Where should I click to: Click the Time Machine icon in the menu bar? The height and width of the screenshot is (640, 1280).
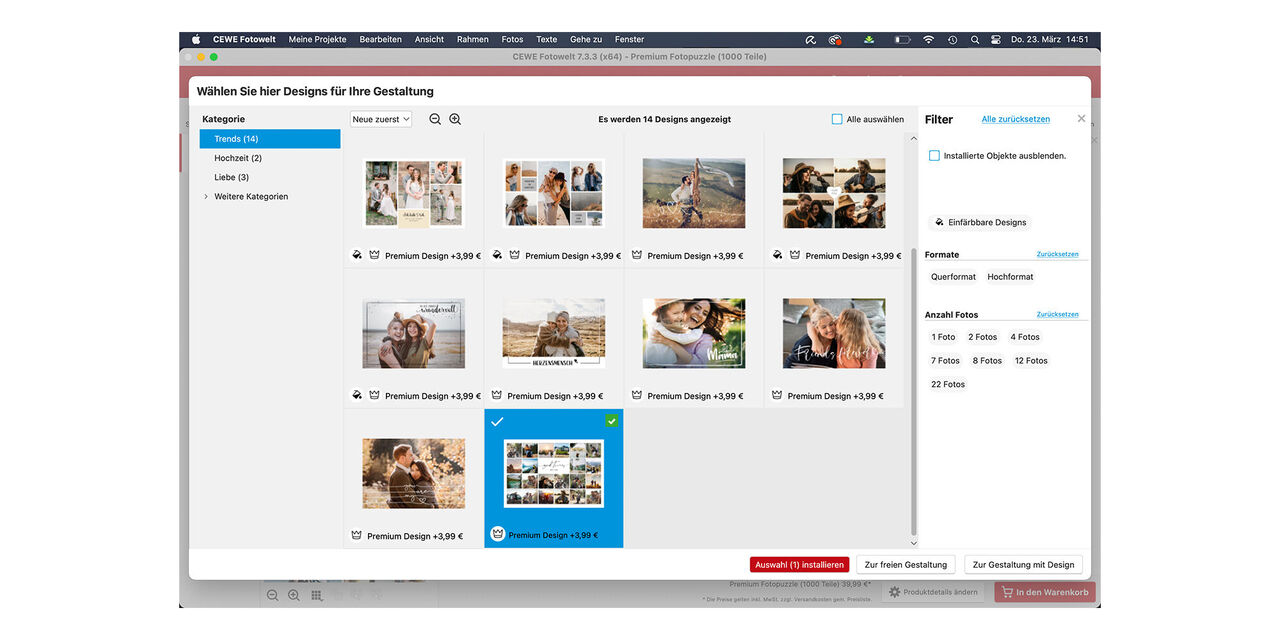[952, 39]
